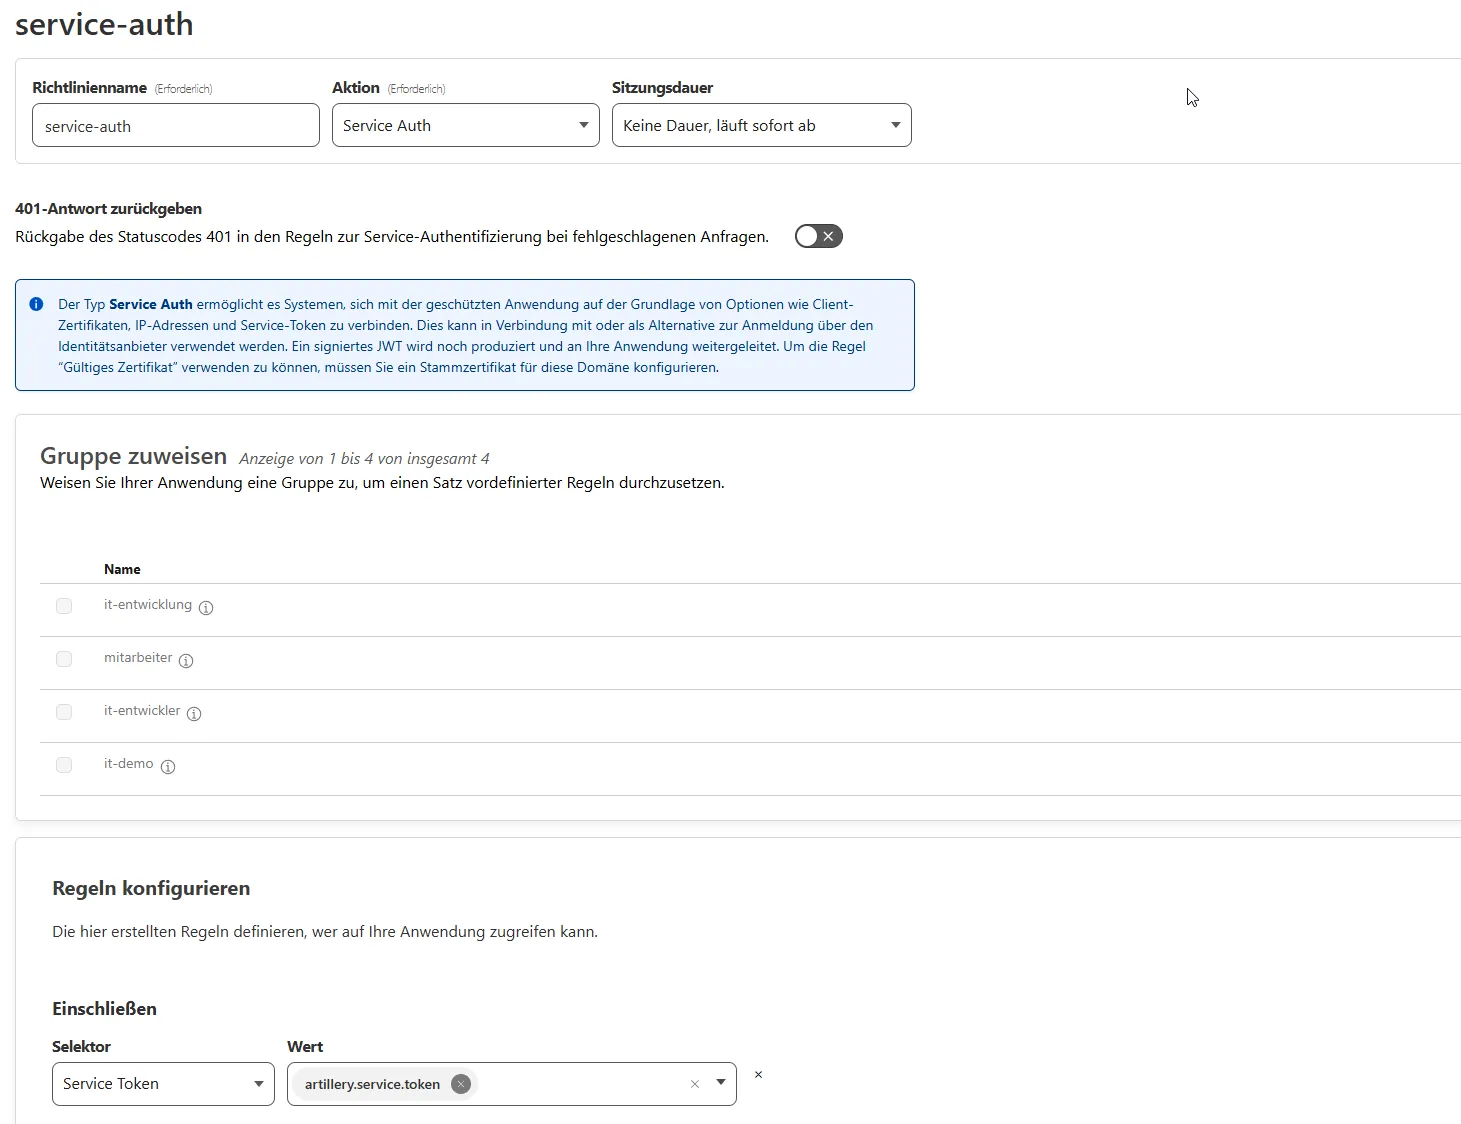Open the Selektor dropdown showing Service Token
Image resolution: width=1461 pixels, height=1124 pixels.
coord(163,1084)
